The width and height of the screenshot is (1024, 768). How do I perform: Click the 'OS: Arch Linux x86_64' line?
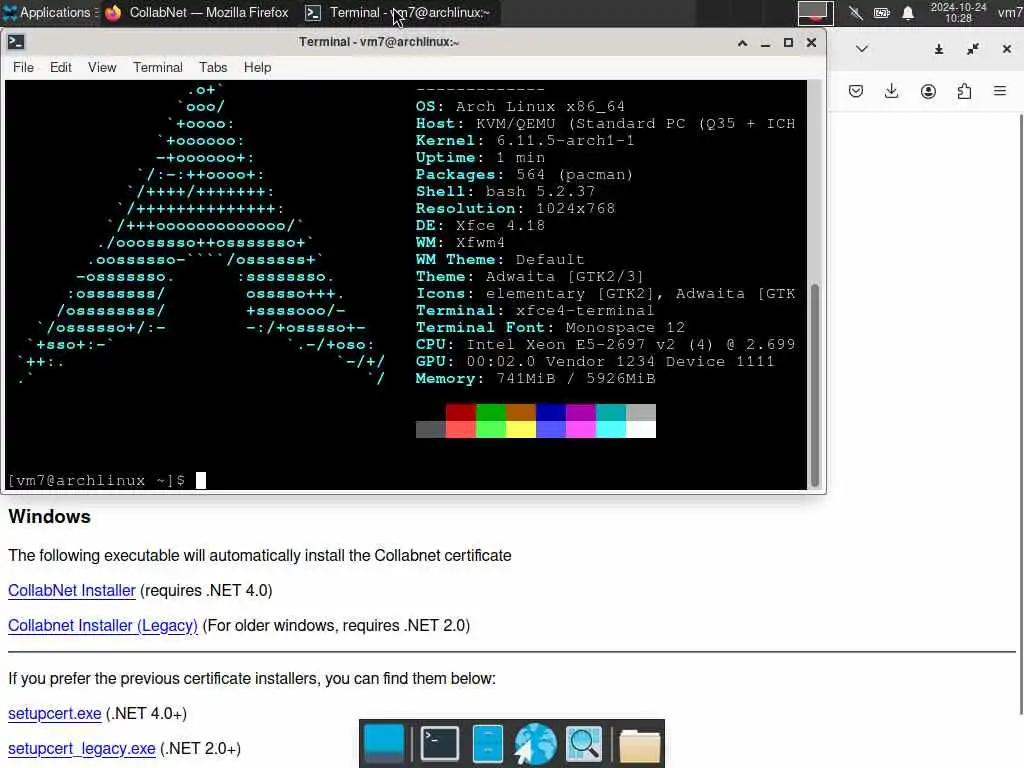[x=520, y=106]
